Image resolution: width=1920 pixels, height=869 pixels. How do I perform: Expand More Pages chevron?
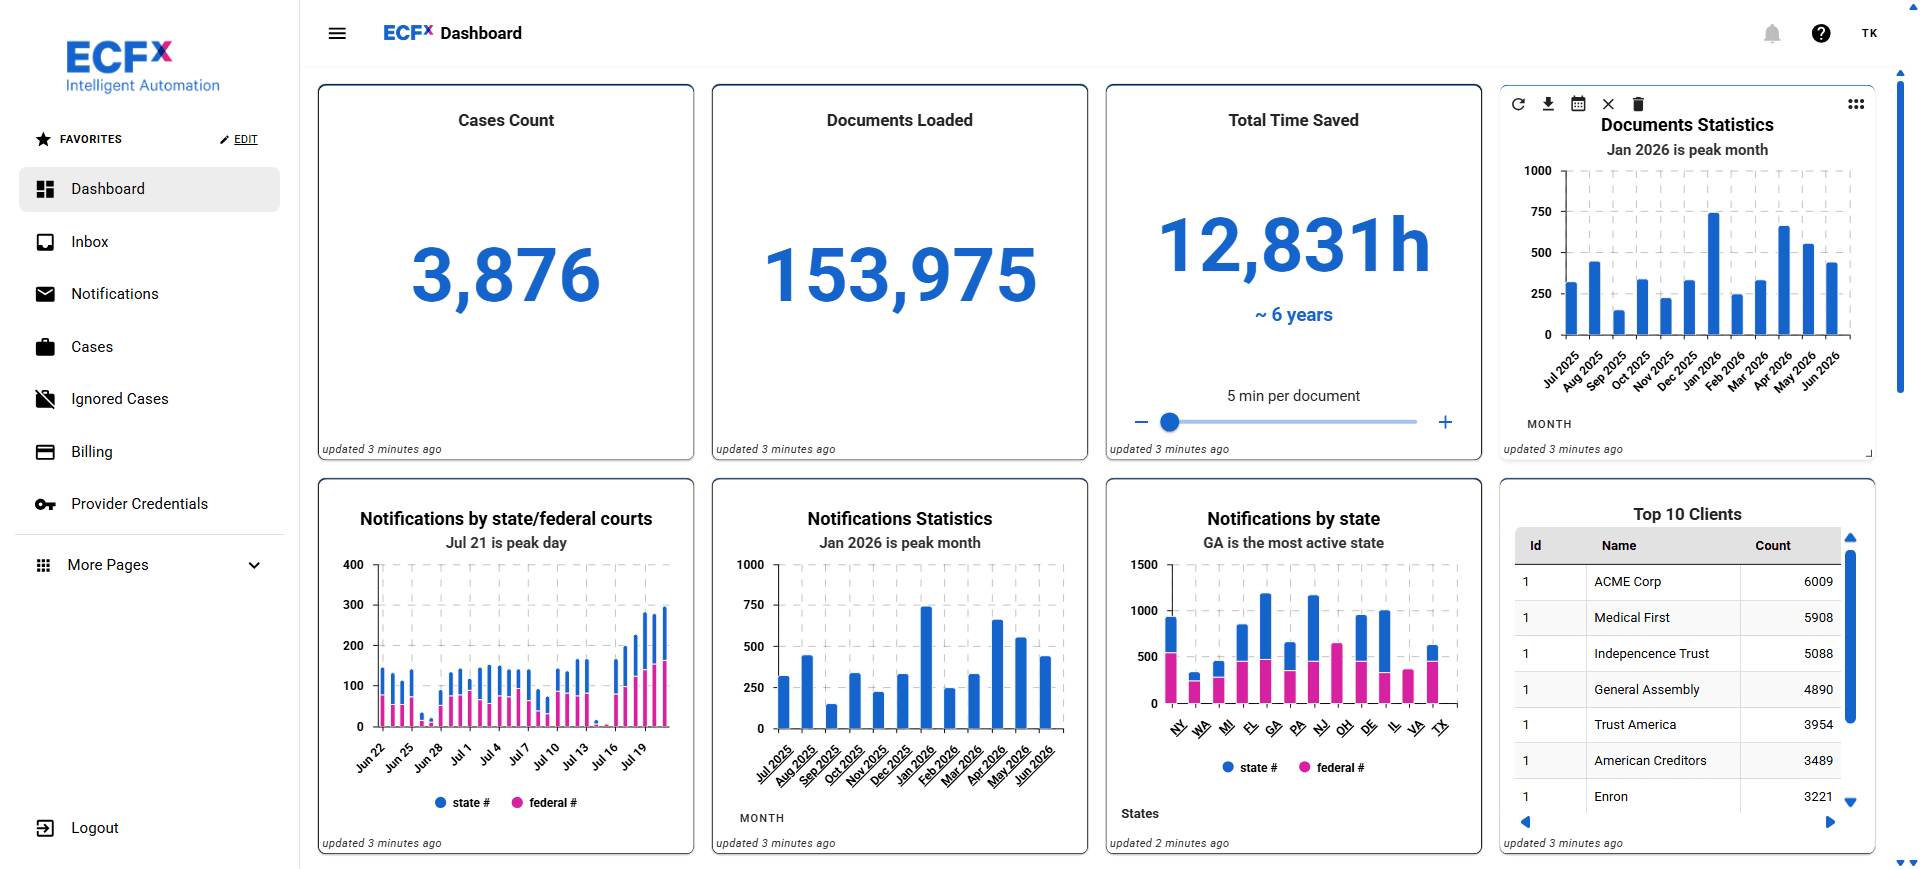(x=254, y=565)
